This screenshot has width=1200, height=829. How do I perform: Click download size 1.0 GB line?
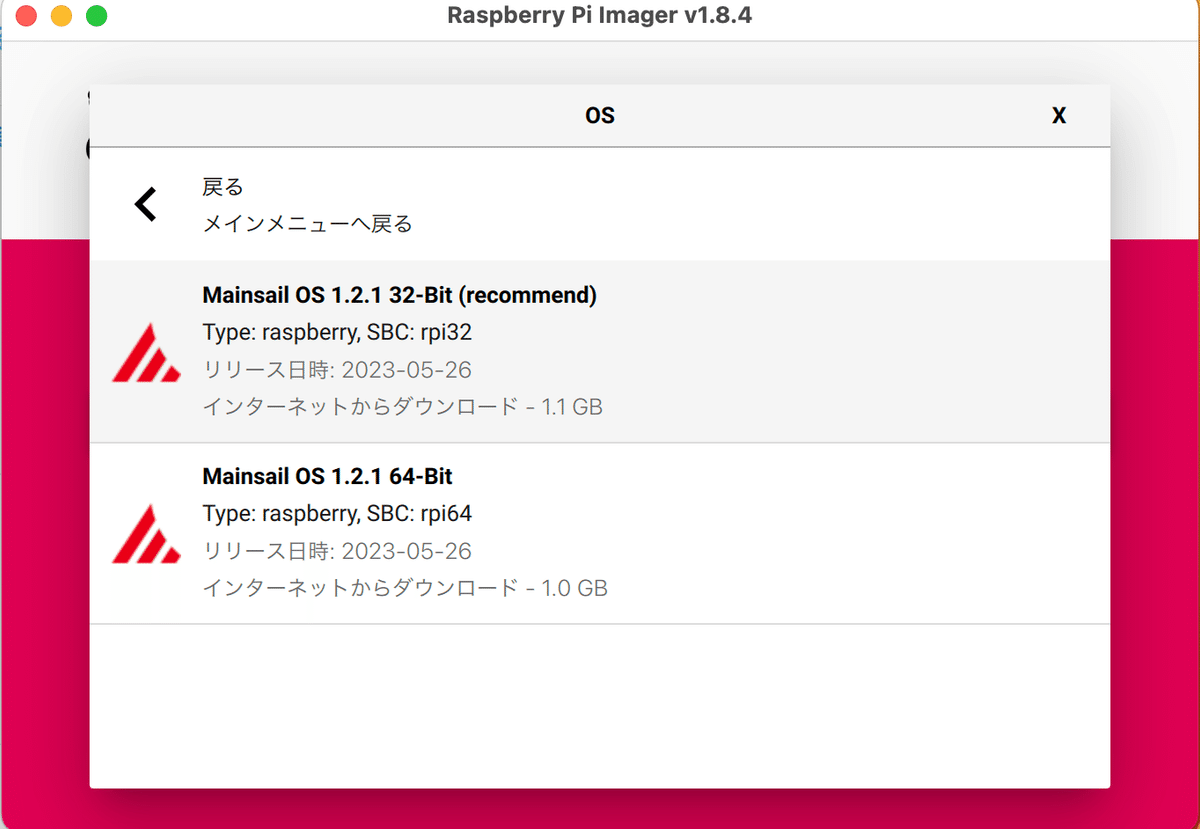(405, 588)
